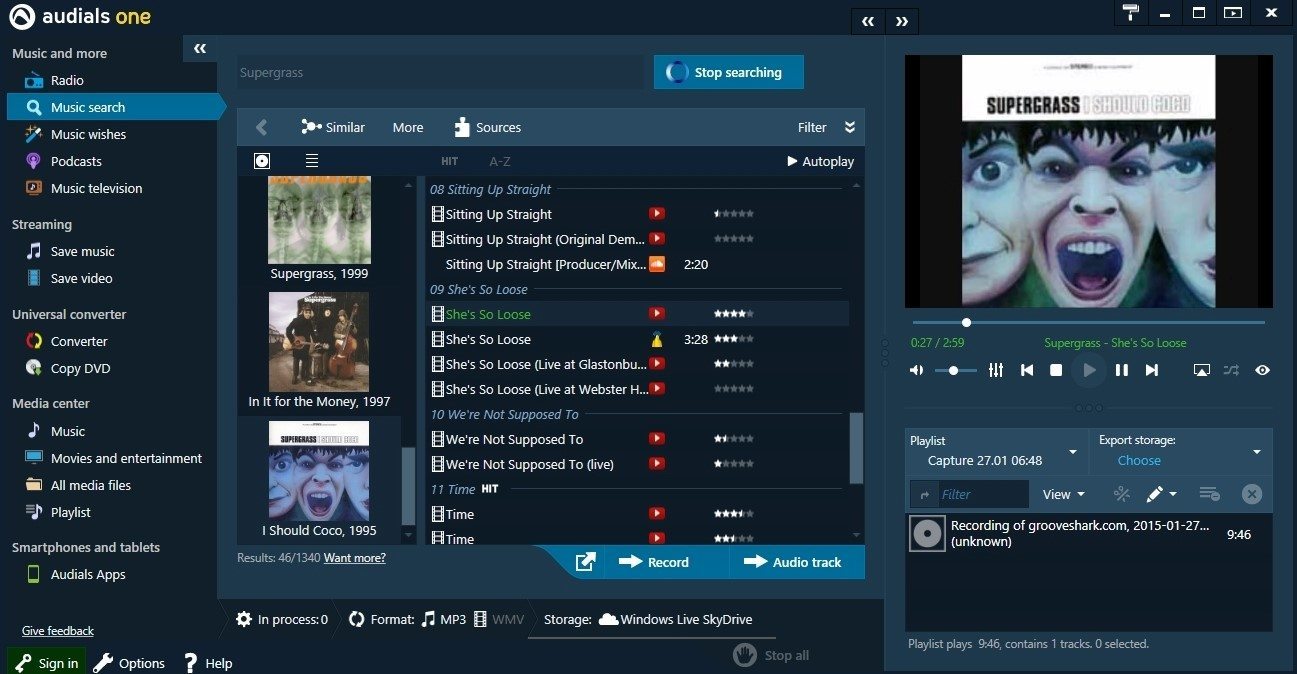
Task: Open the Radio section
Action: click(67, 80)
